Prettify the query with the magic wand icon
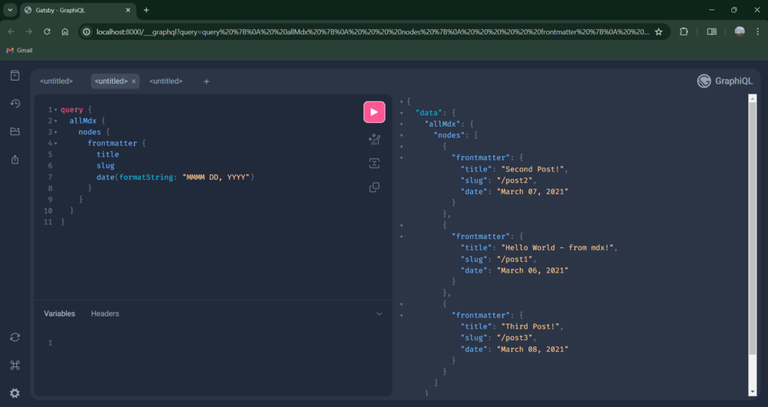Image resolution: width=768 pixels, height=407 pixels. pos(374,140)
